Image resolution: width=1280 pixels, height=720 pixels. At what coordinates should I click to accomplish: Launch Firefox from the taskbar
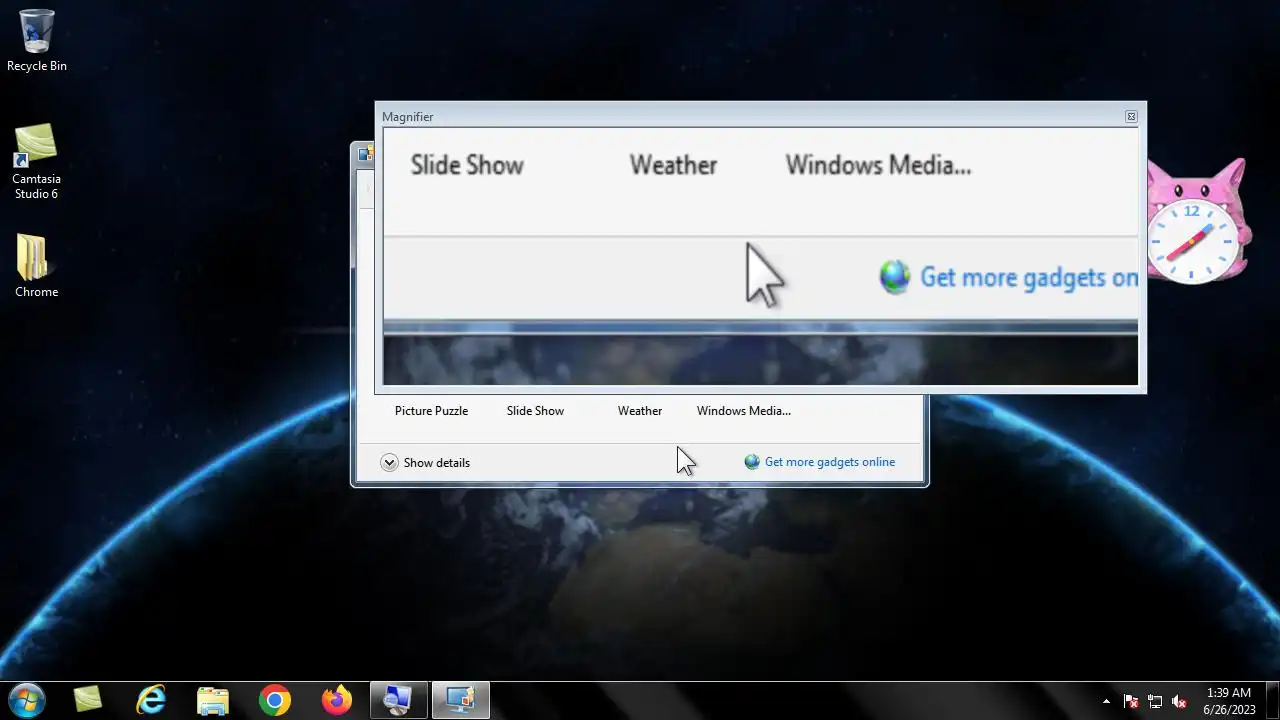pos(337,700)
